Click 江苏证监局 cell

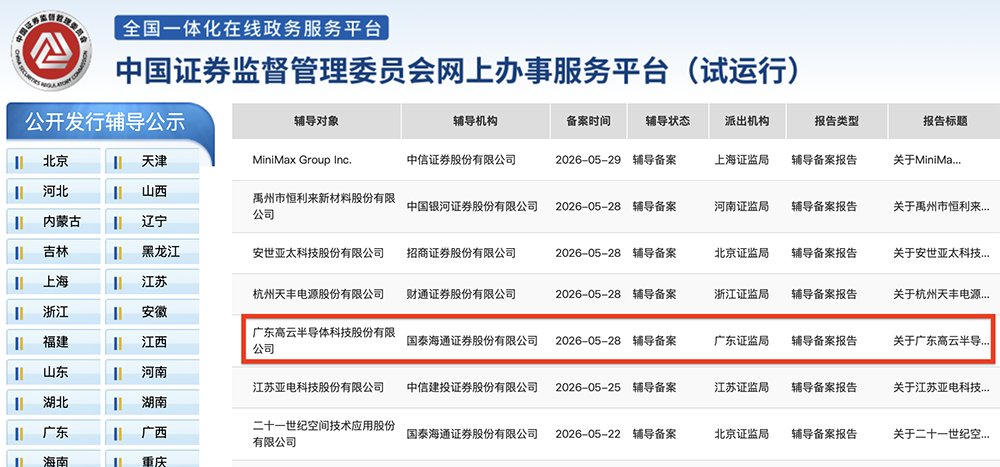point(742,387)
